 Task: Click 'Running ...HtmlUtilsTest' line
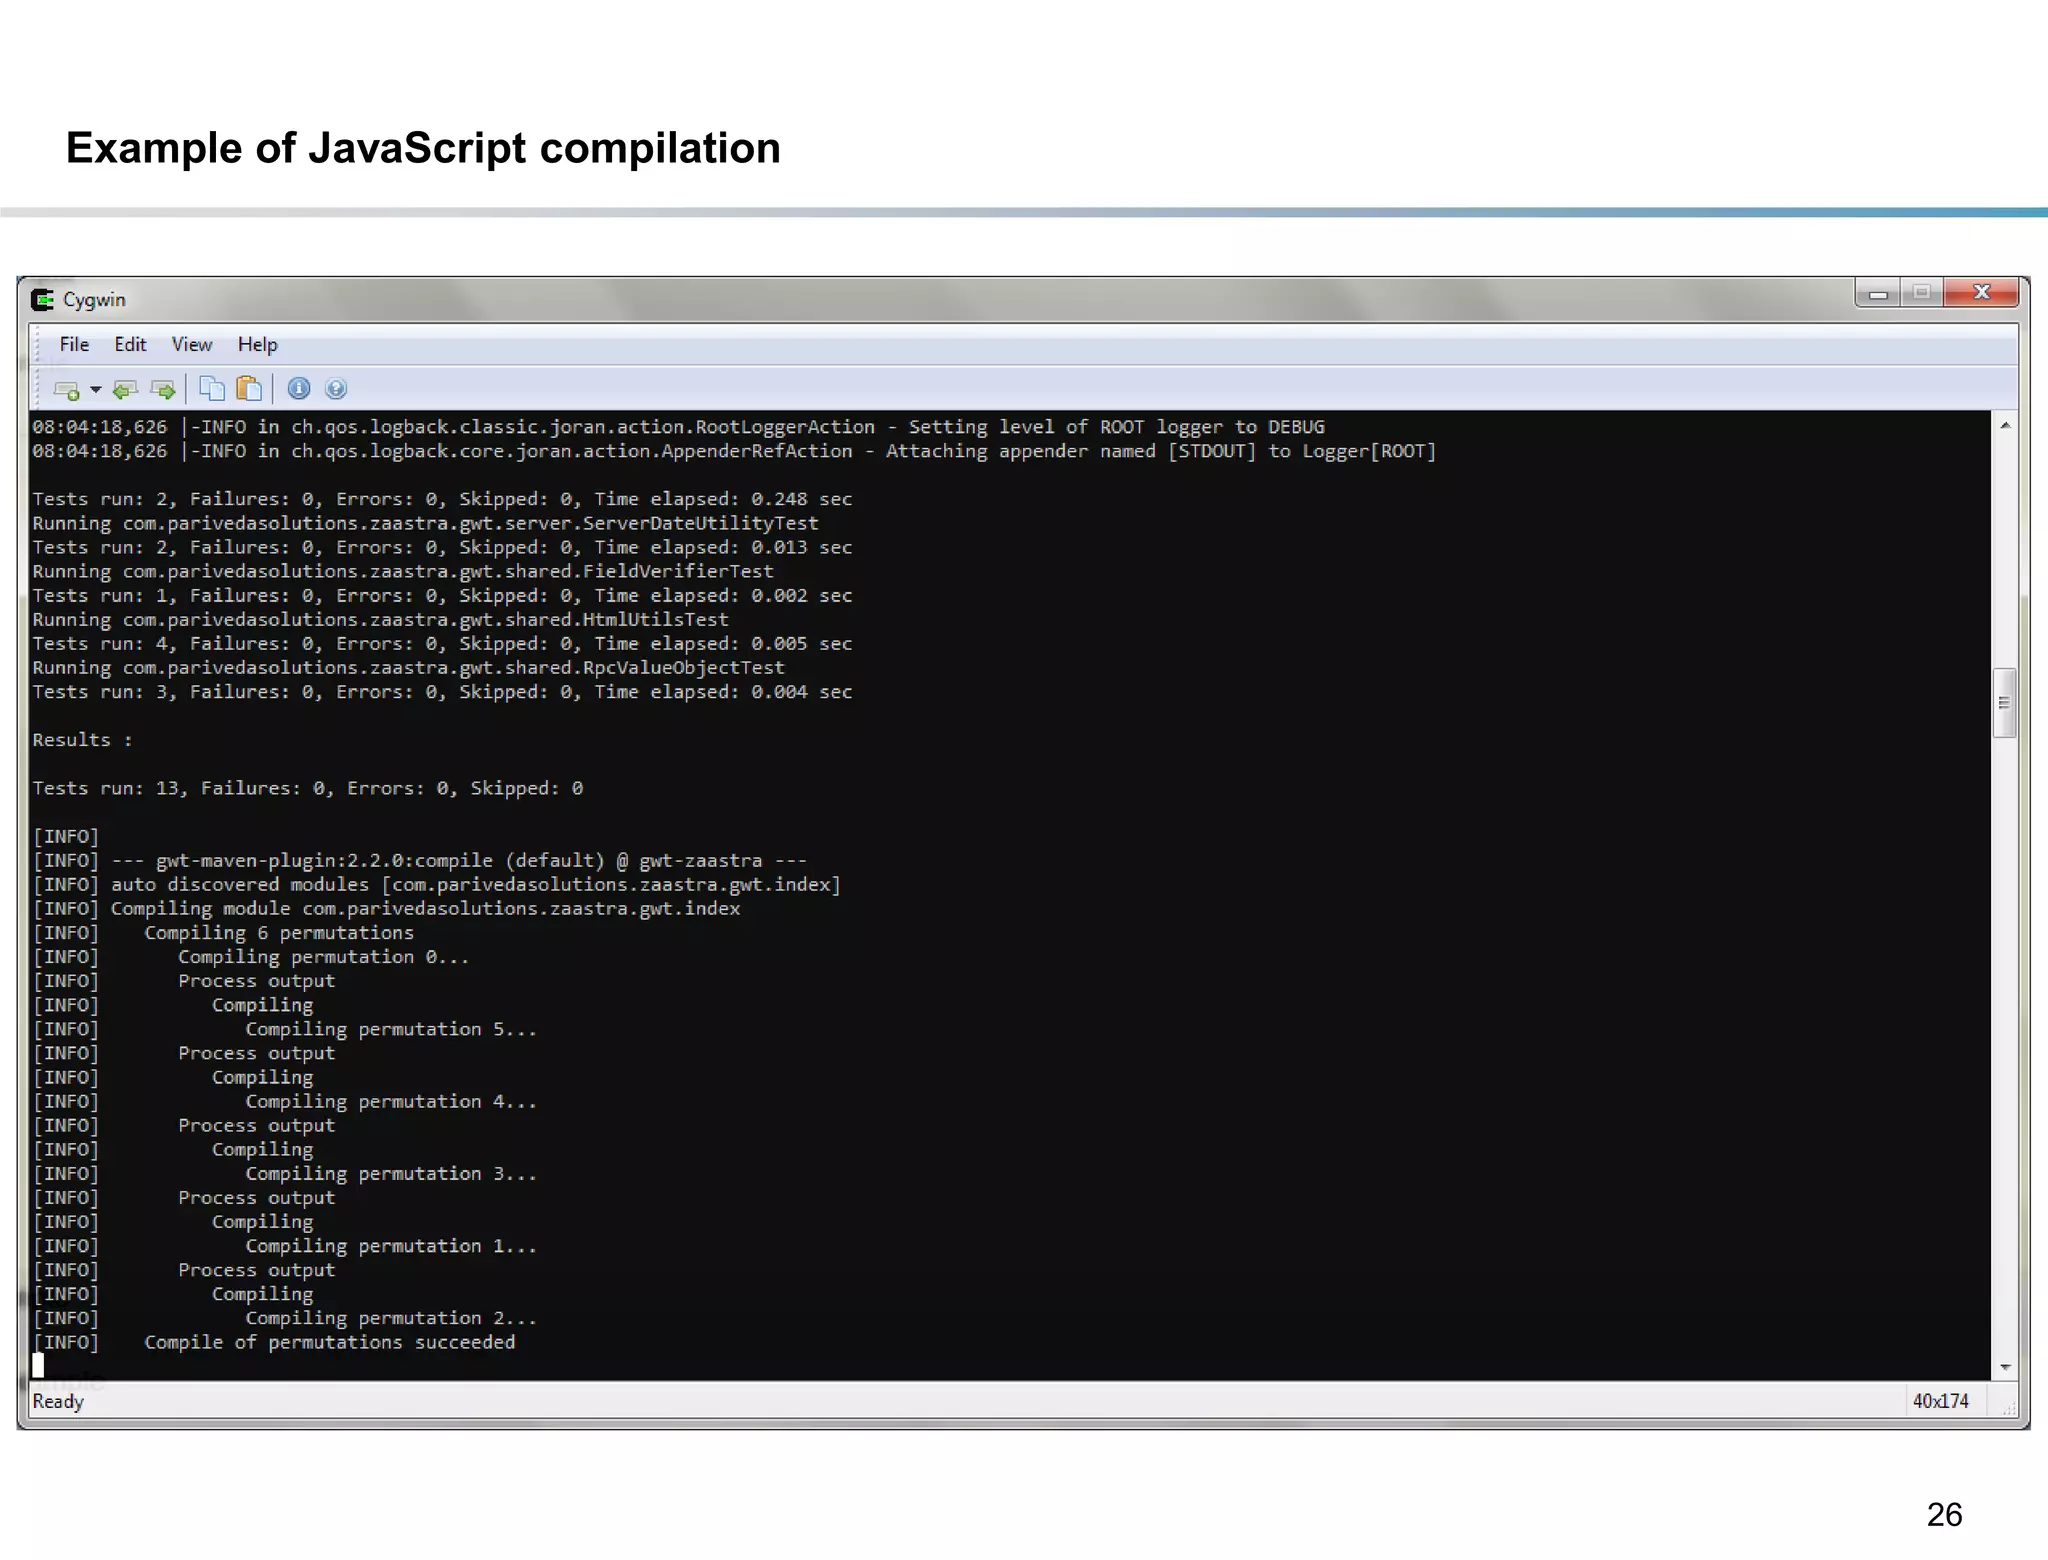pos(381,620)
